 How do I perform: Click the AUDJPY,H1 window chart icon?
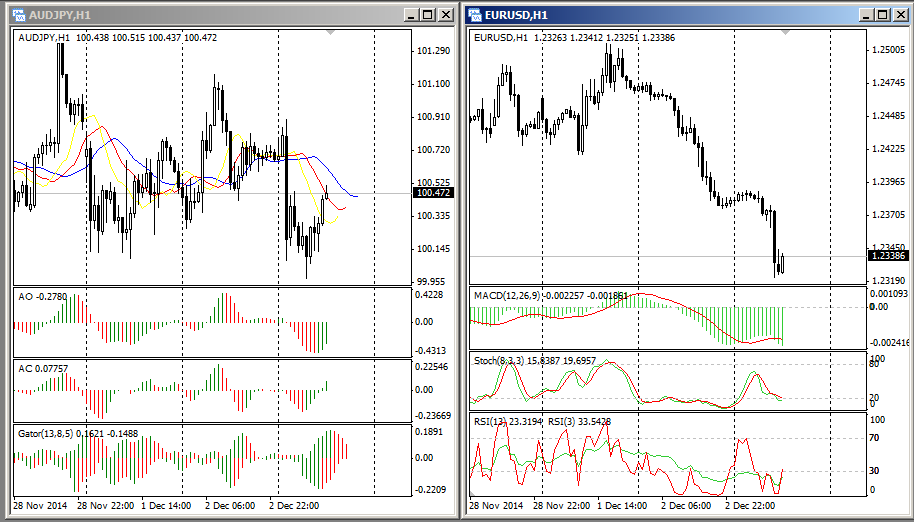(x=19, y=15)
